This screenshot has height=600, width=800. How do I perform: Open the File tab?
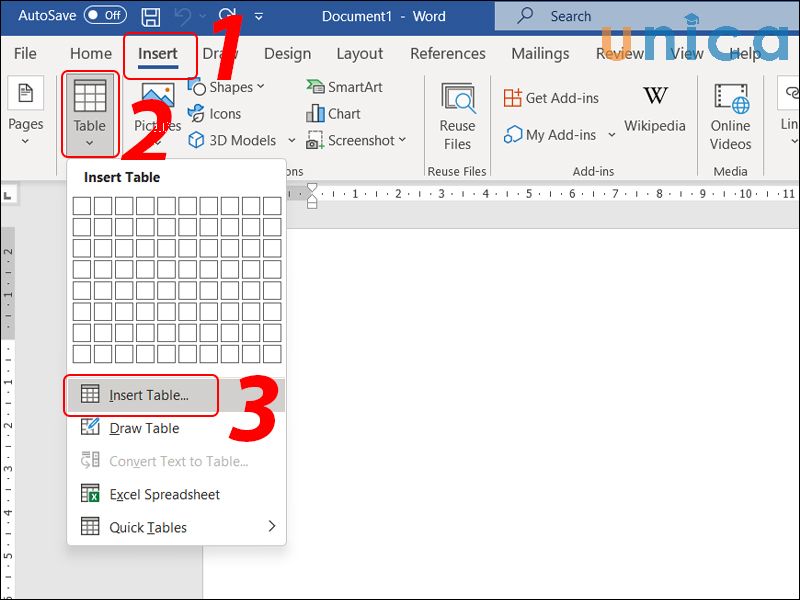click(25, 54)
